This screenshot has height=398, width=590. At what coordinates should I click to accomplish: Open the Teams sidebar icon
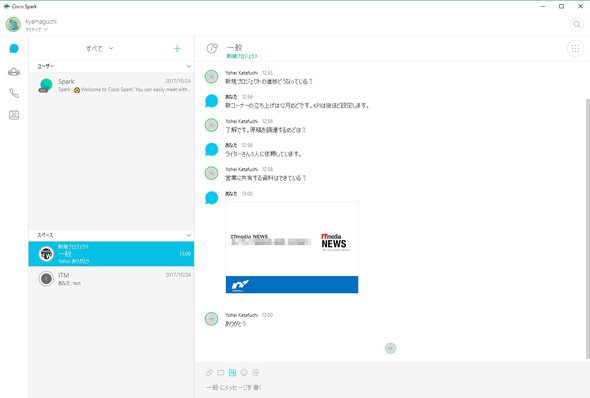(x=14, y=71)
